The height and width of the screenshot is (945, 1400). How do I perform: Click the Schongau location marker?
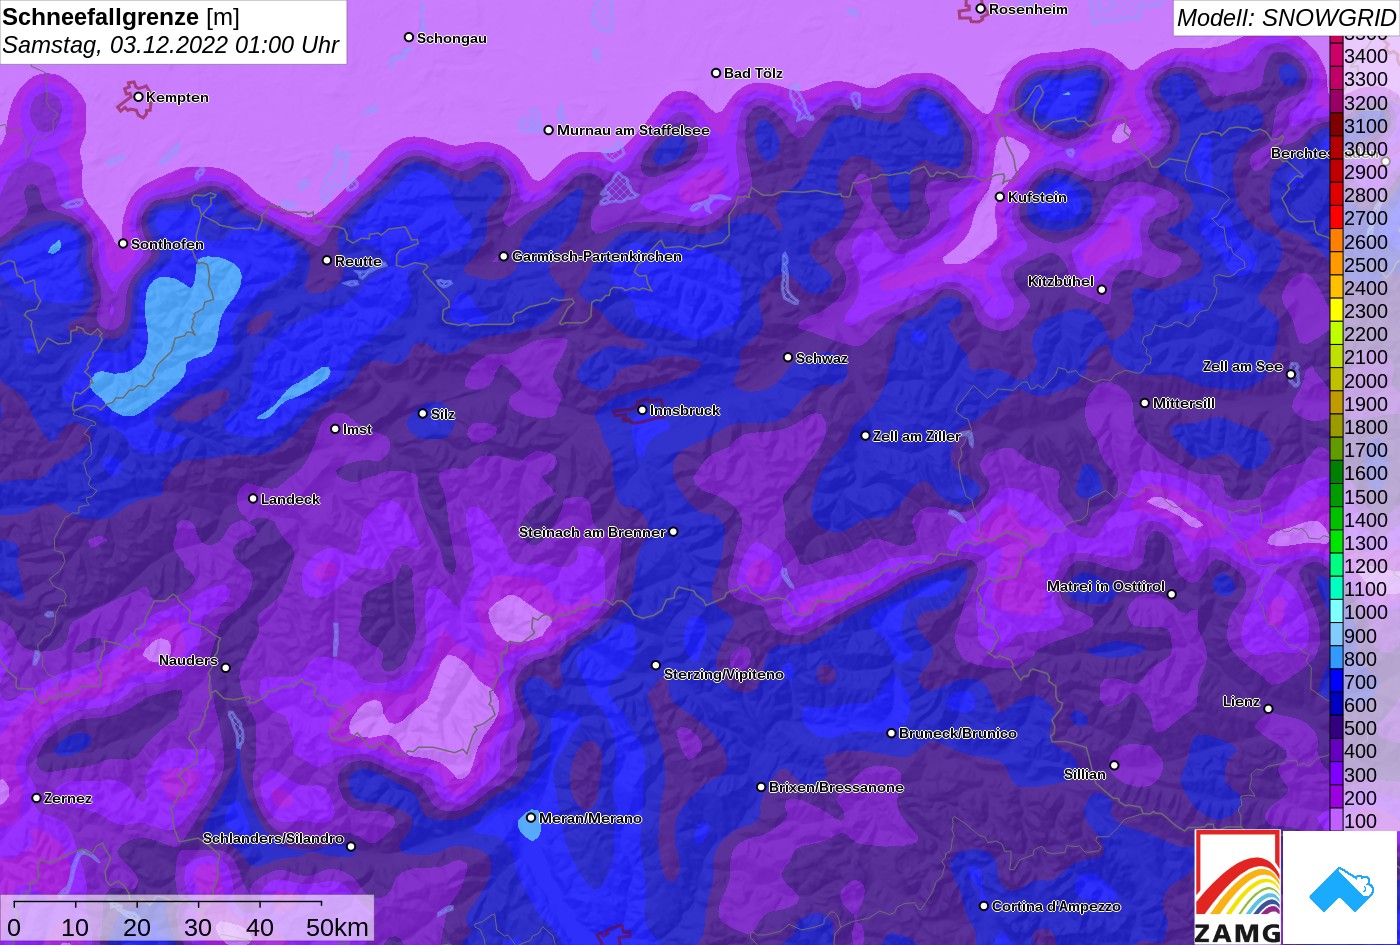point(409,37)
